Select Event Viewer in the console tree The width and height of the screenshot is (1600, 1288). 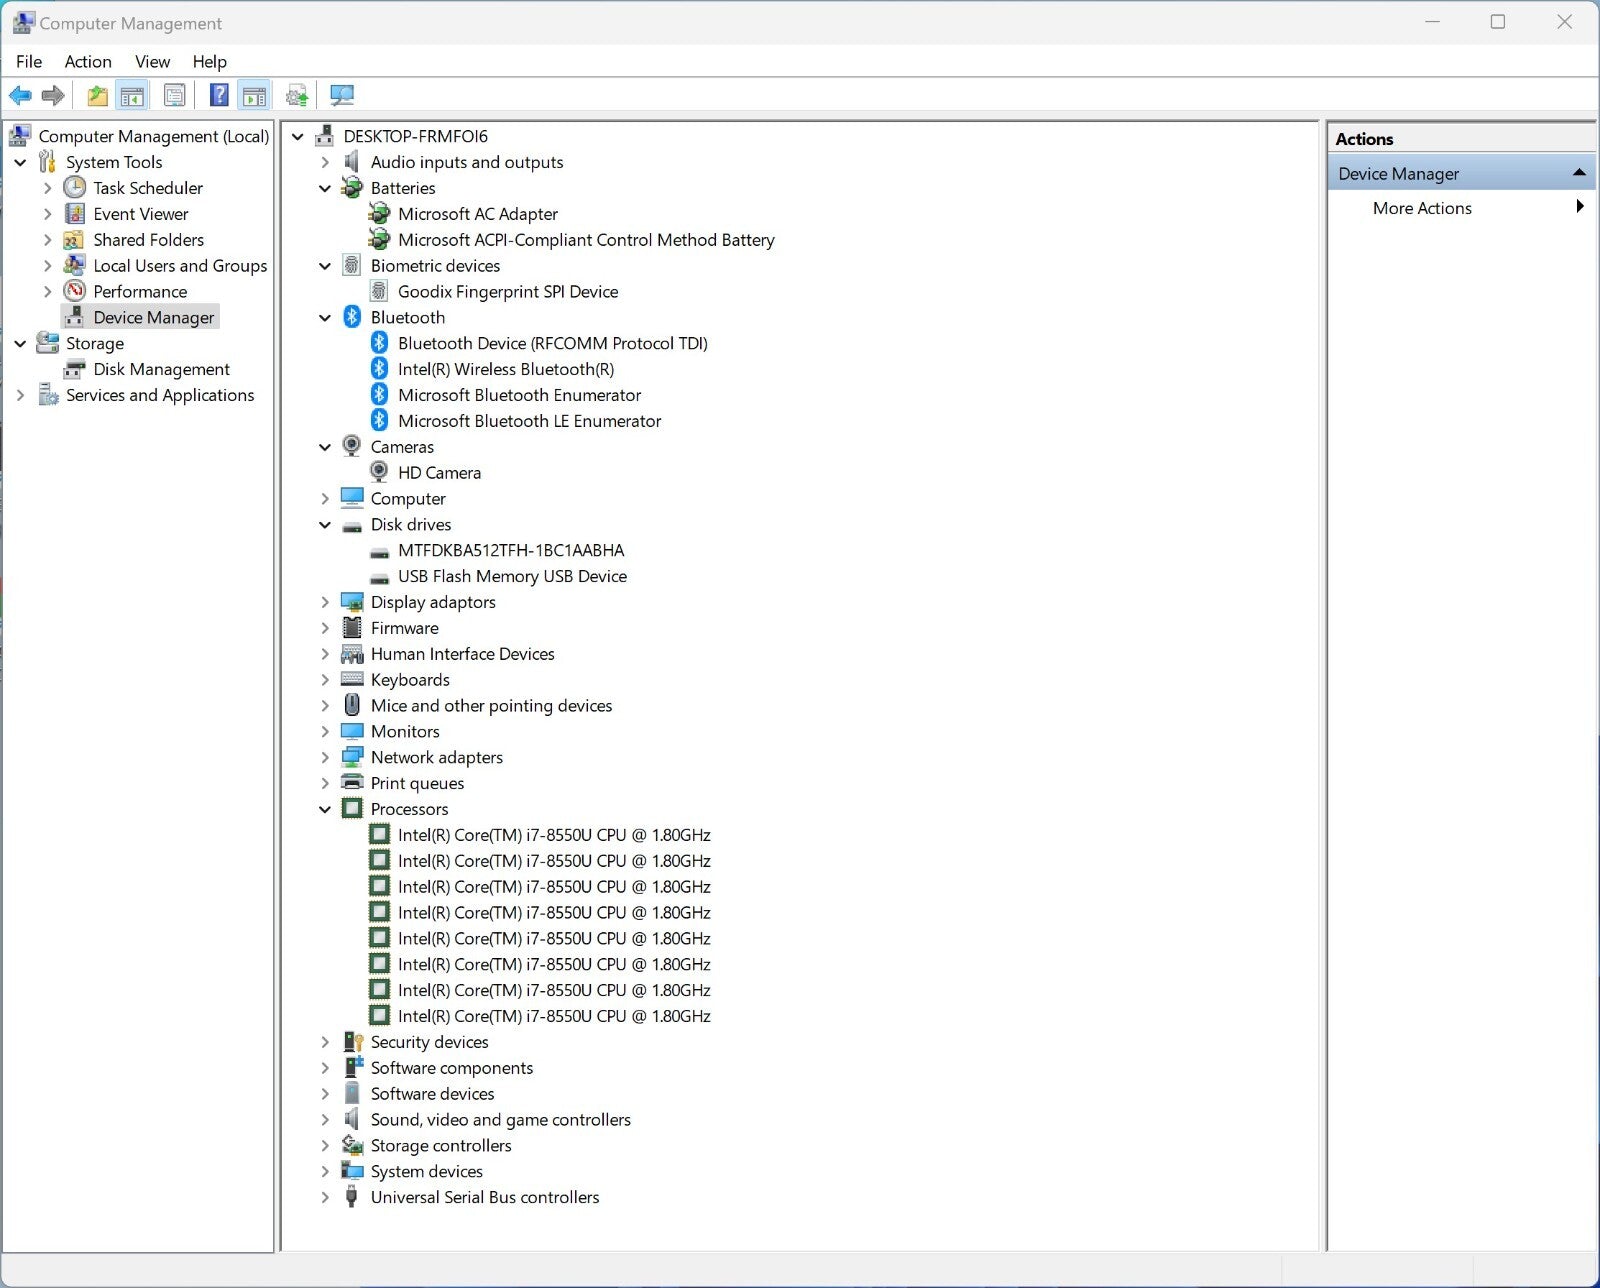pos(141,214)
